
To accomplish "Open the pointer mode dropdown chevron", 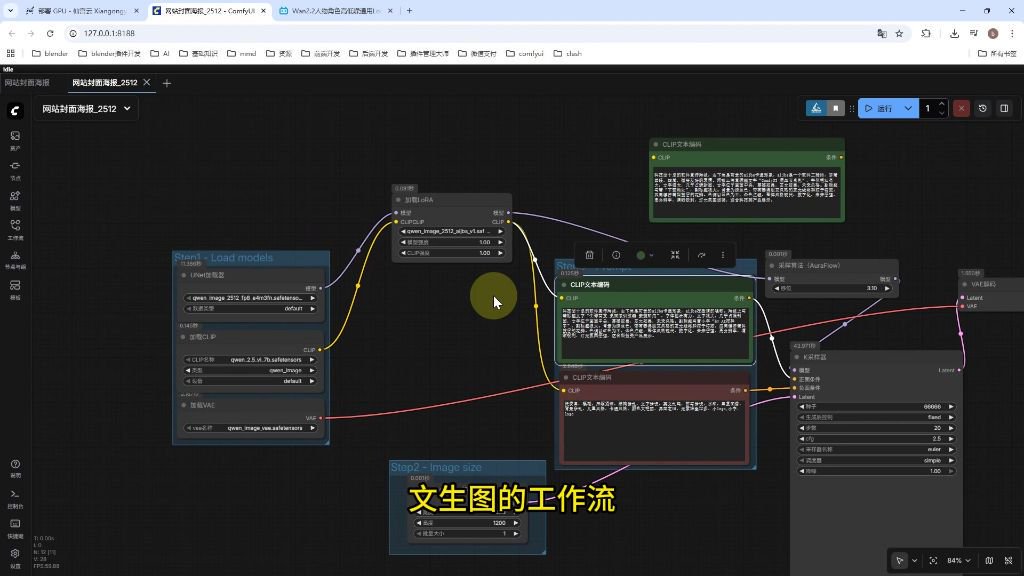I will coord(914,560).
